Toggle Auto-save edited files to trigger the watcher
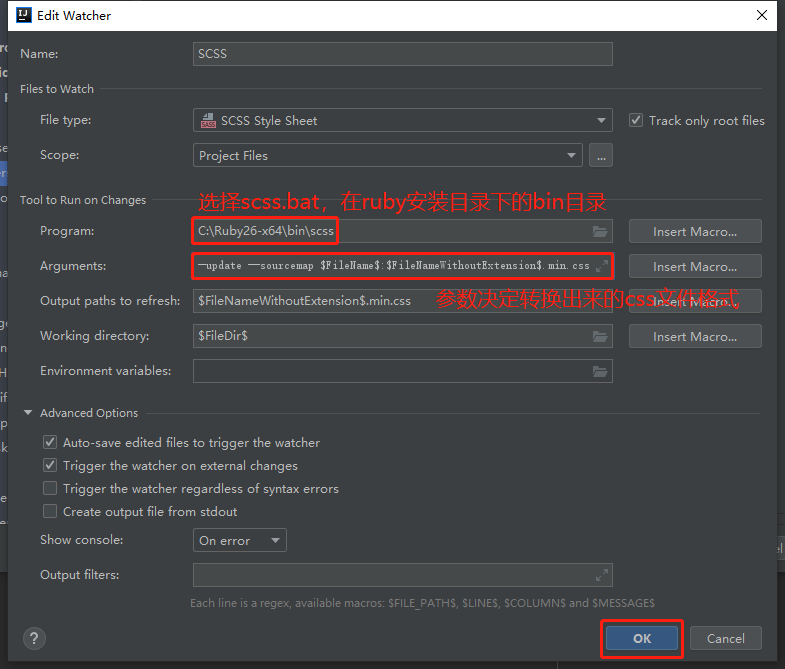 click(50, 442)
